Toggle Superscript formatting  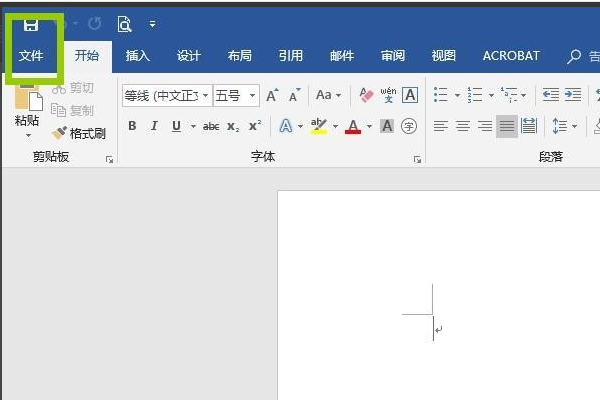(x=255, y=126)
